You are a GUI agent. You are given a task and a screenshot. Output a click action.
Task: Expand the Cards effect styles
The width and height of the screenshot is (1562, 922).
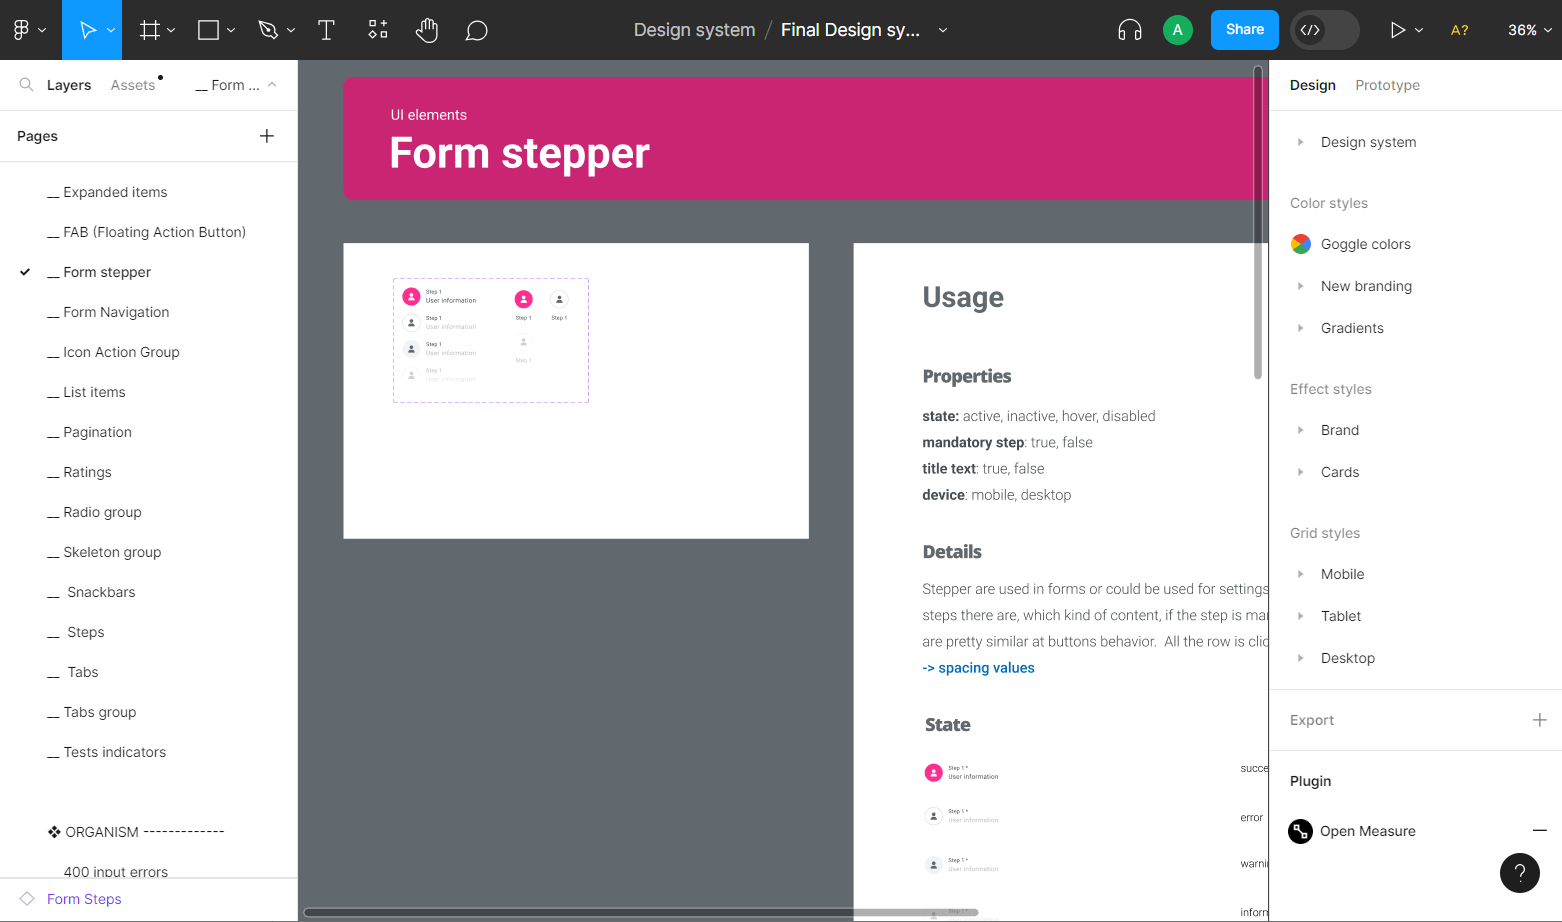[x=1300, y=472]
